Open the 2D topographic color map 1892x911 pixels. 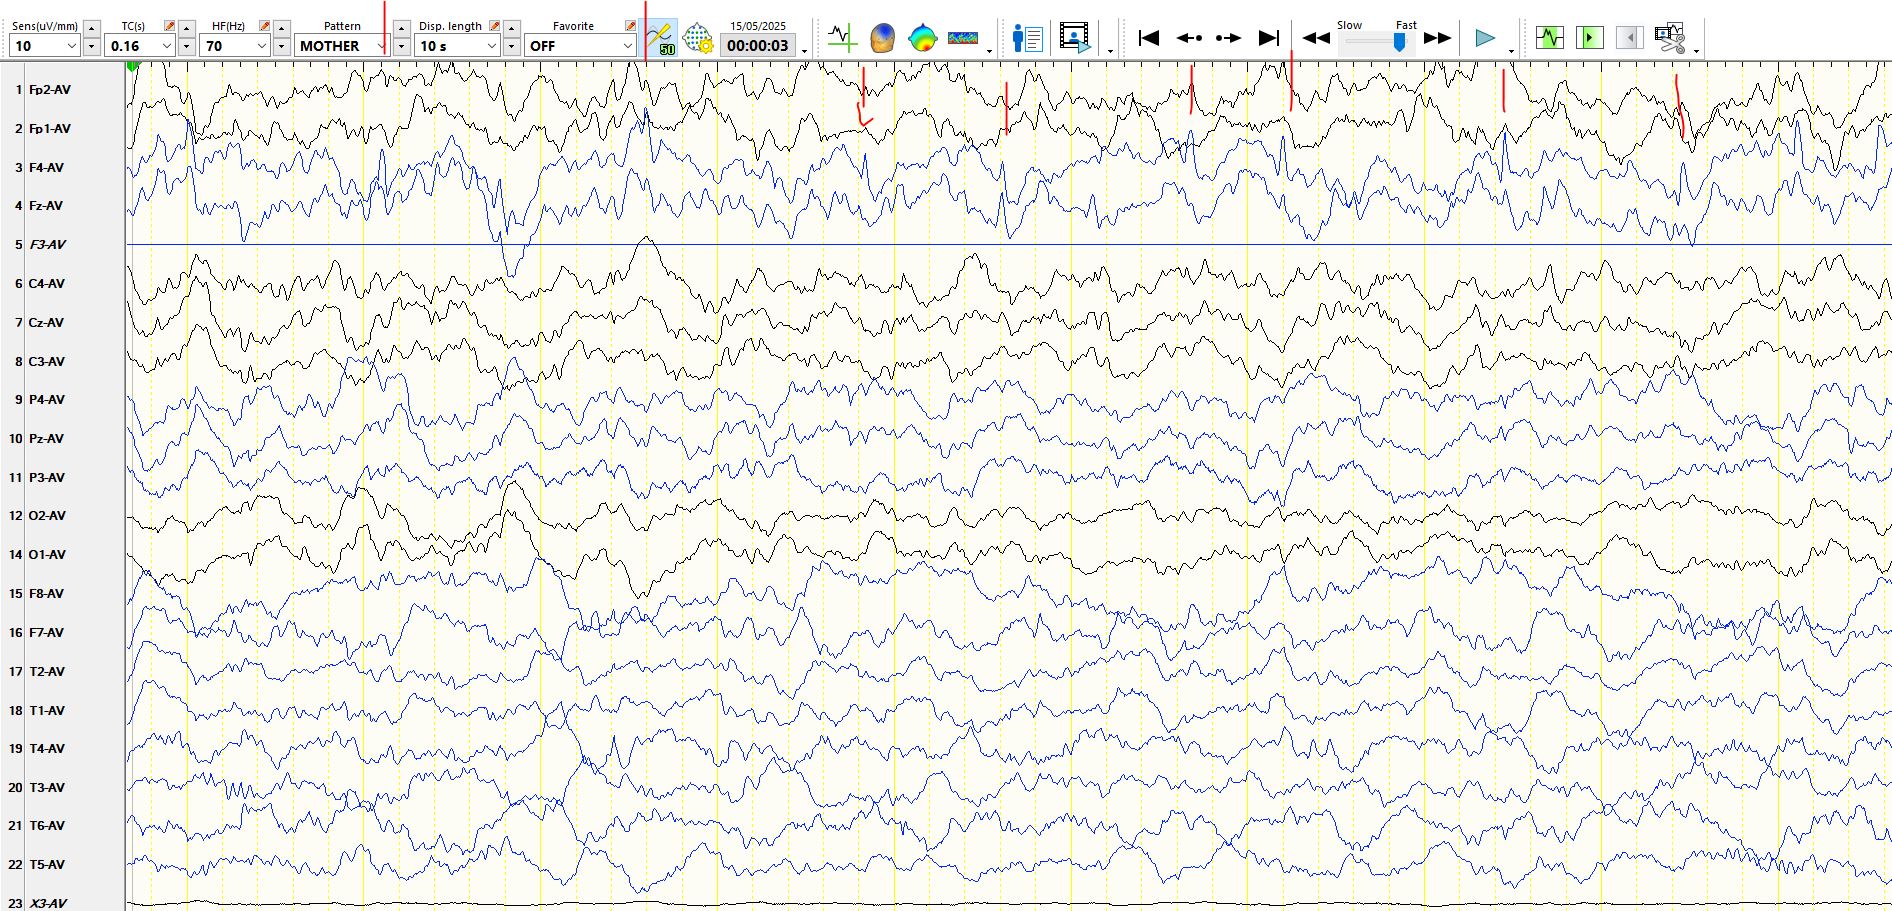pos(922,39)
